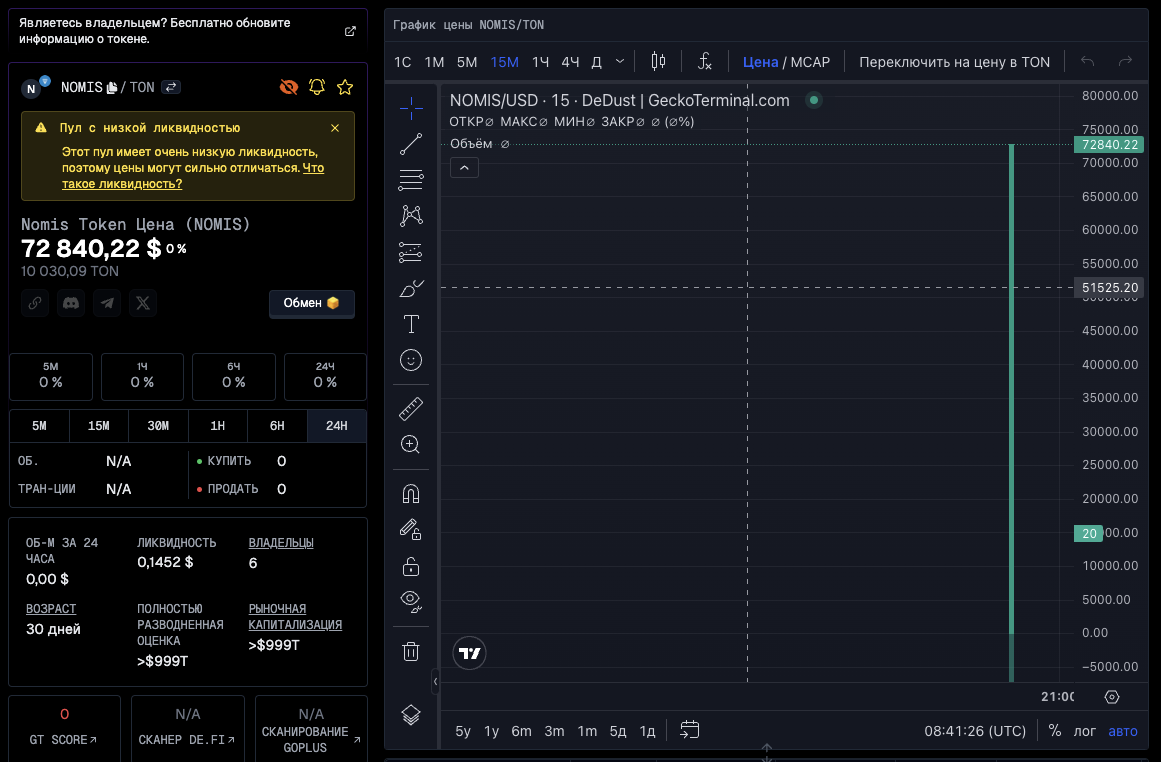This screenshot has height=762, width=1161.
Task: Collapse the volume indicator legend arrow
Action: (x=464, y=168)
